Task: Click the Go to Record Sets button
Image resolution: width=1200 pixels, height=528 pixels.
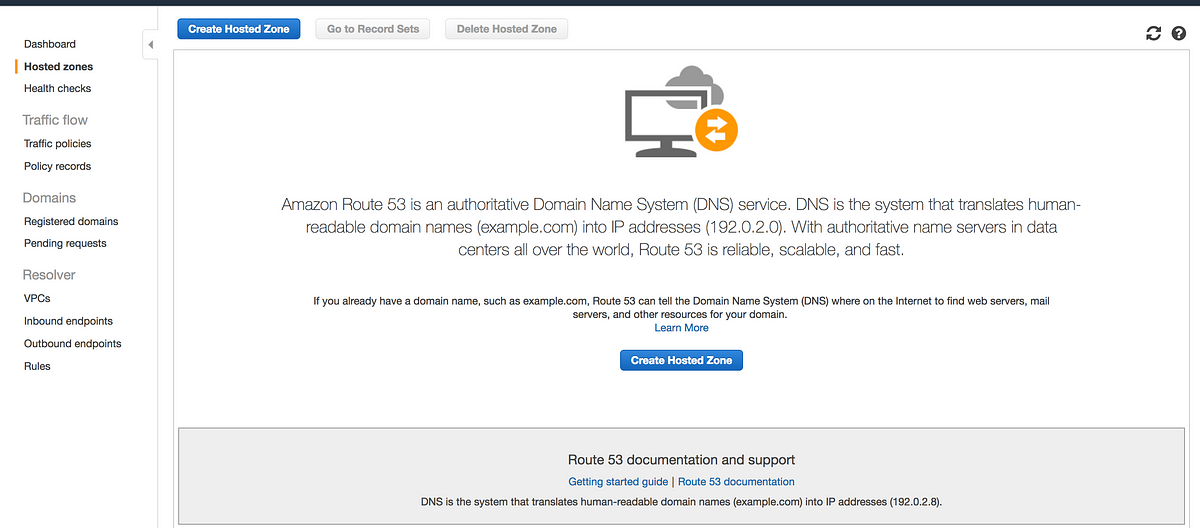Action: pos(373,29)
